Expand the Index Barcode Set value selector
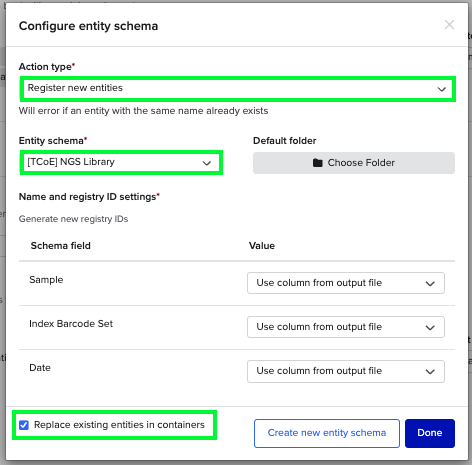Viewport: 472px width, 465px height. [x=346, y=327]
